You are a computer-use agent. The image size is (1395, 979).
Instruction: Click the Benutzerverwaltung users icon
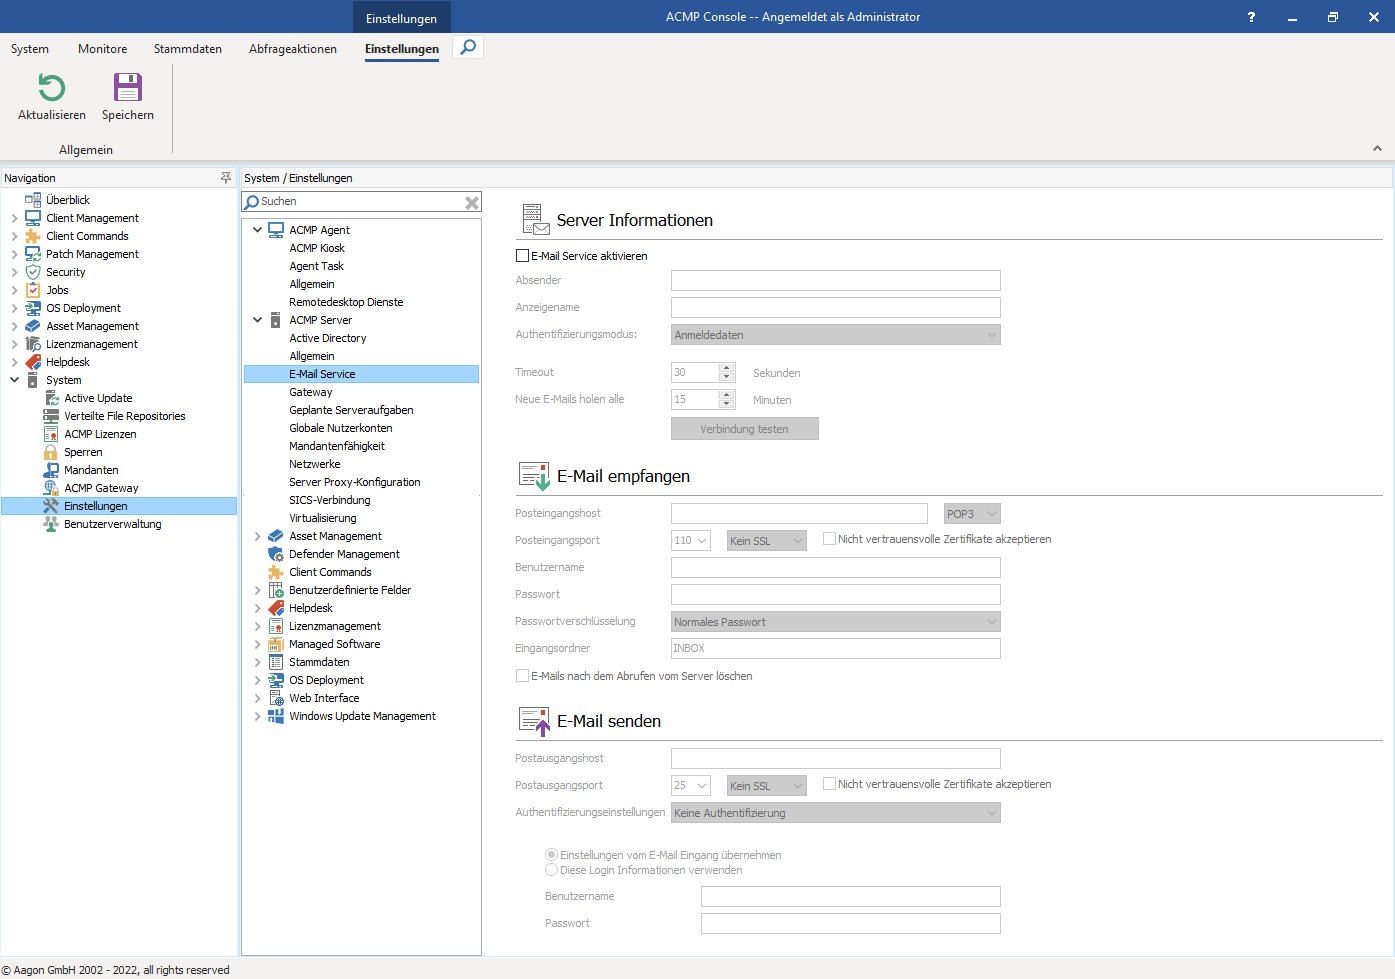51,524
